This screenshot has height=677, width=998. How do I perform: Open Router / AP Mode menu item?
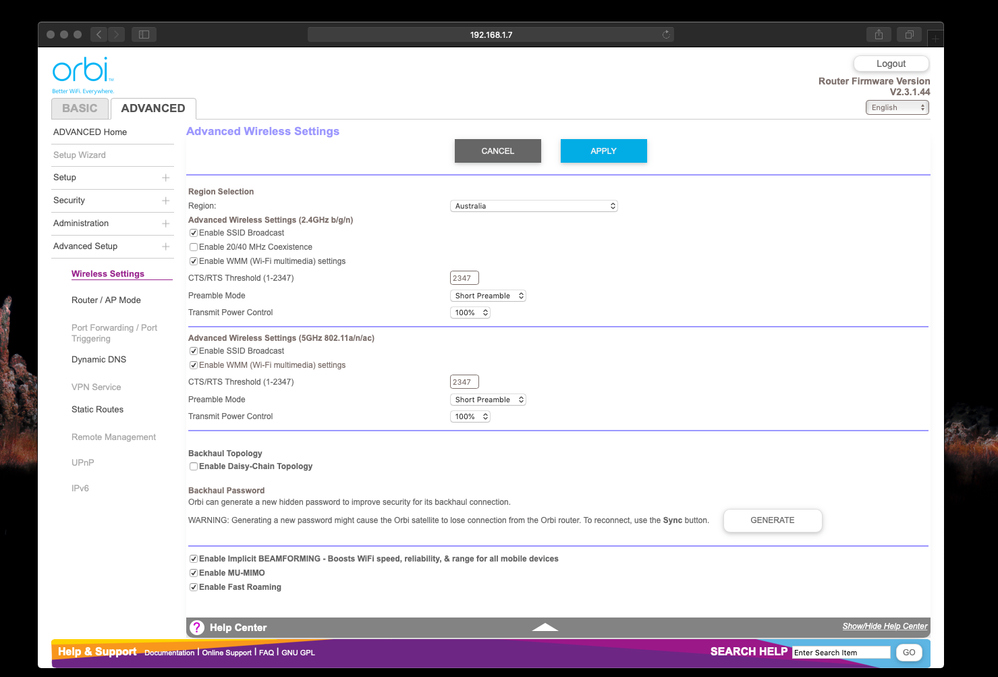click(x=106, y=300)
